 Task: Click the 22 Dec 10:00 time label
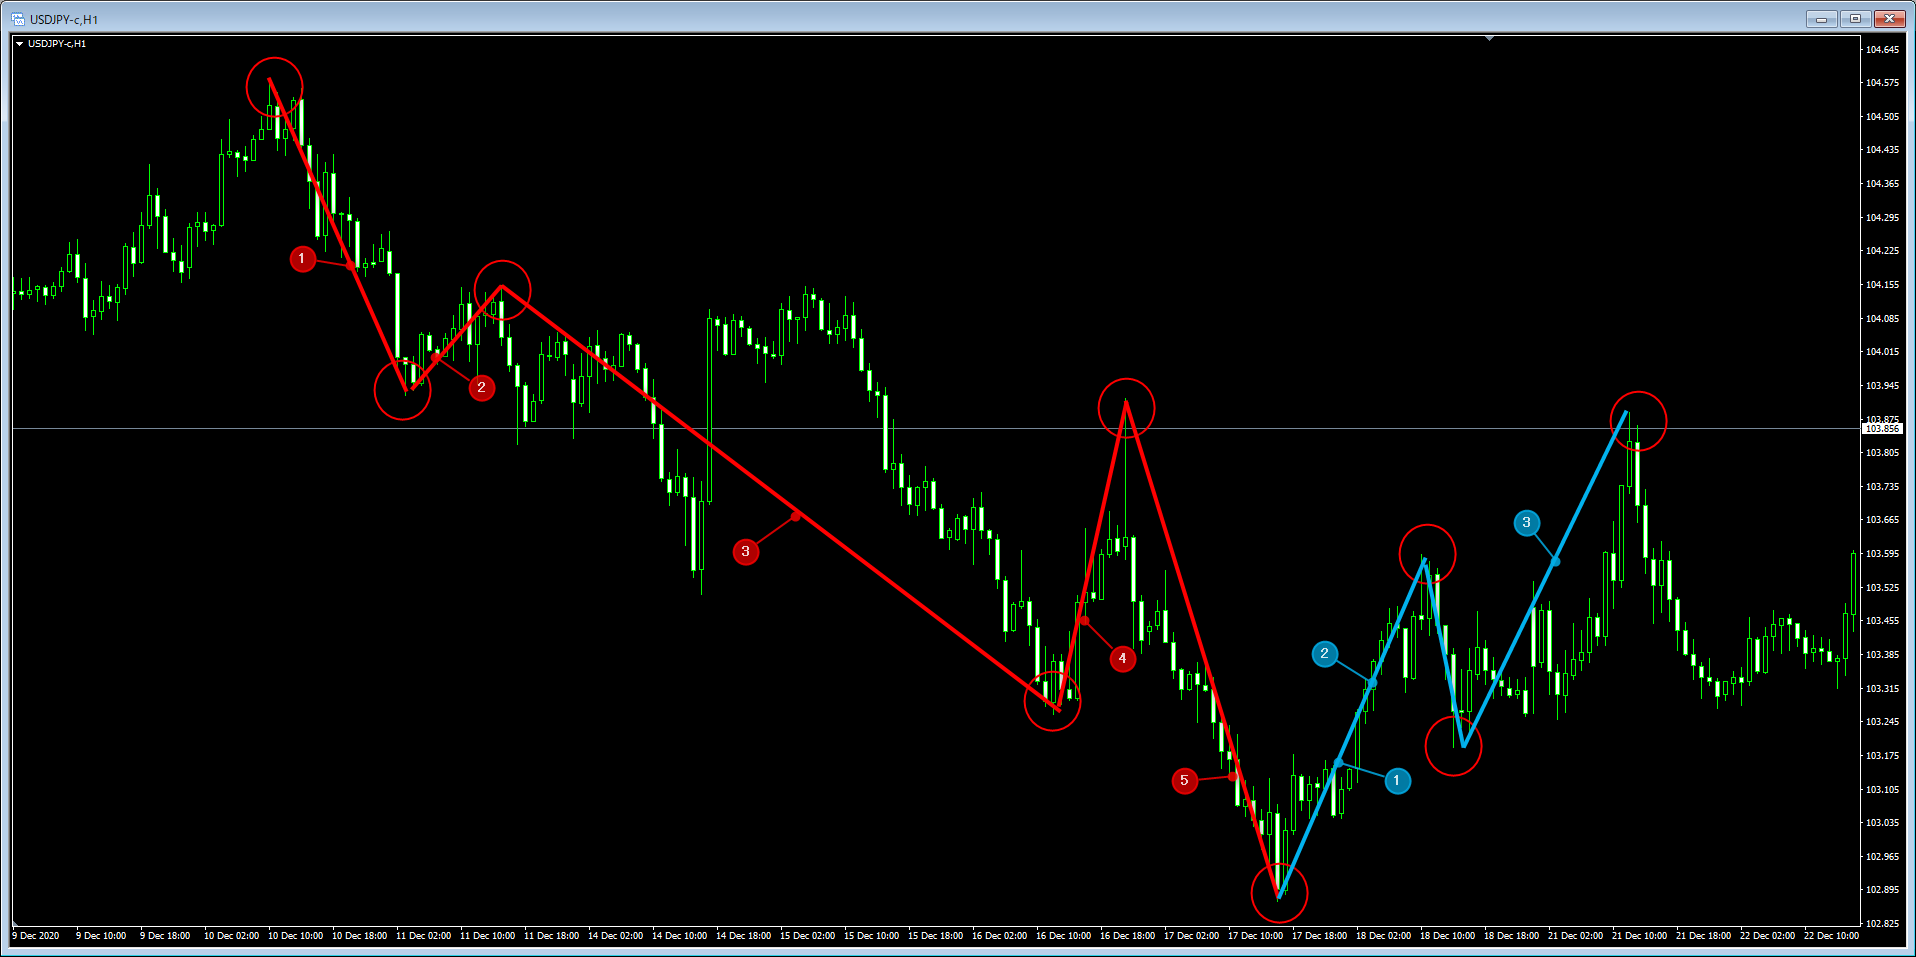1831,936
